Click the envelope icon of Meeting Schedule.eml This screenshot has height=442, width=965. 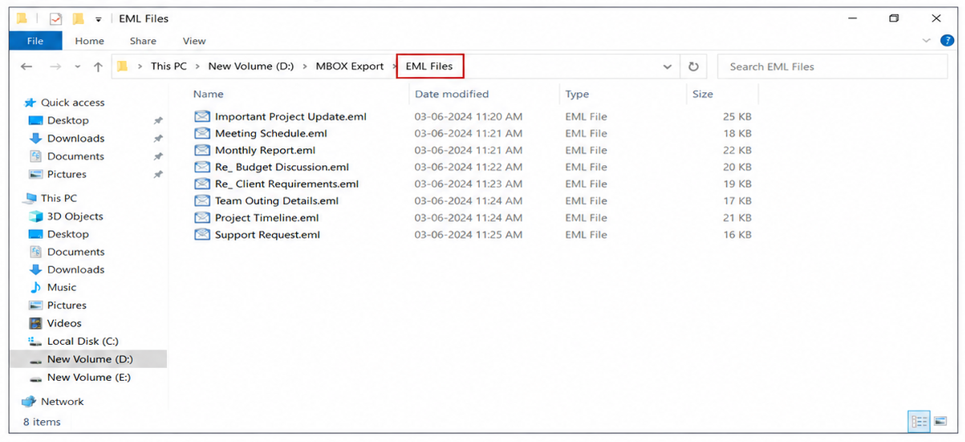[x=202, y=133]
